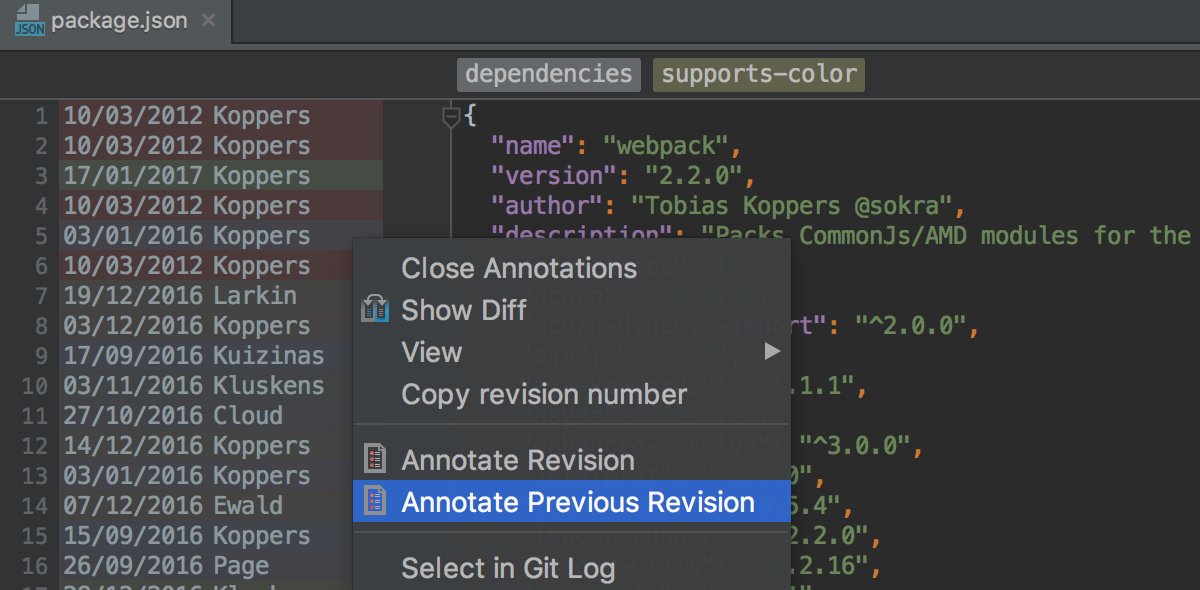This screenshot has height=590, width=1200.
Task: Click the "2.2.0" version value
Action: [x=694, y=177]
